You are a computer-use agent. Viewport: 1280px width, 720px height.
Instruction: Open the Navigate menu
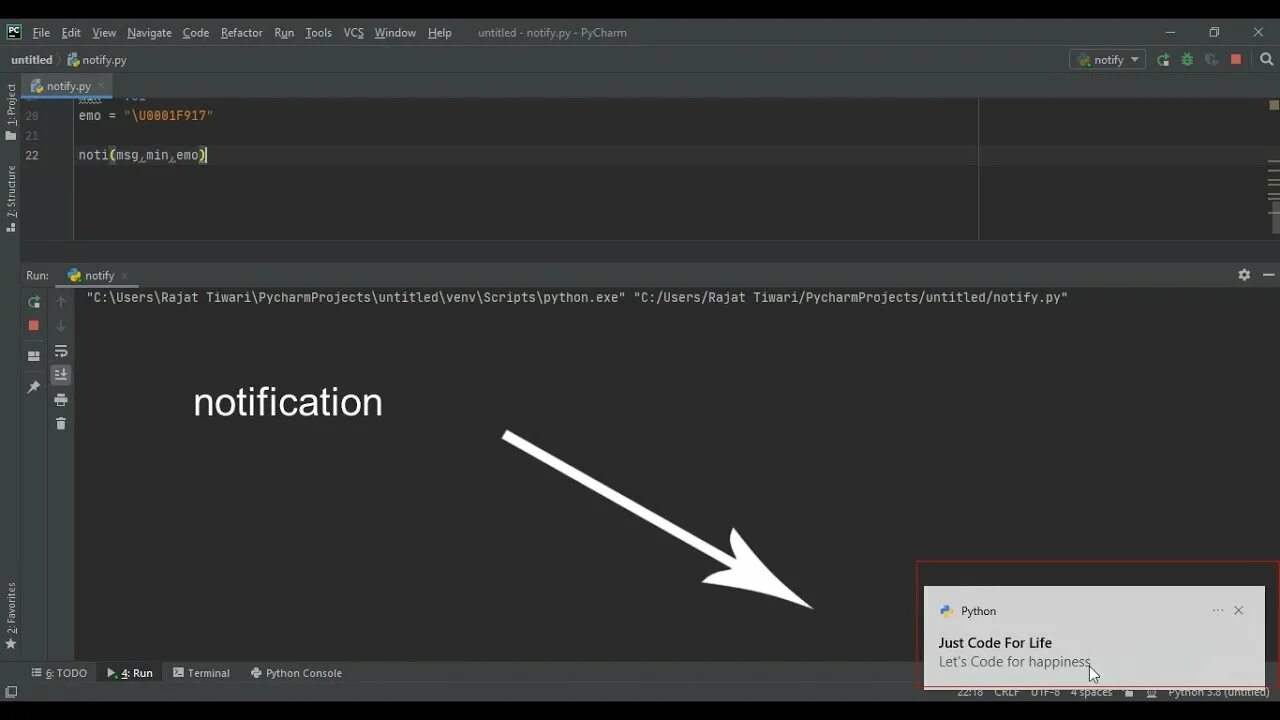[x=149, y=33]
